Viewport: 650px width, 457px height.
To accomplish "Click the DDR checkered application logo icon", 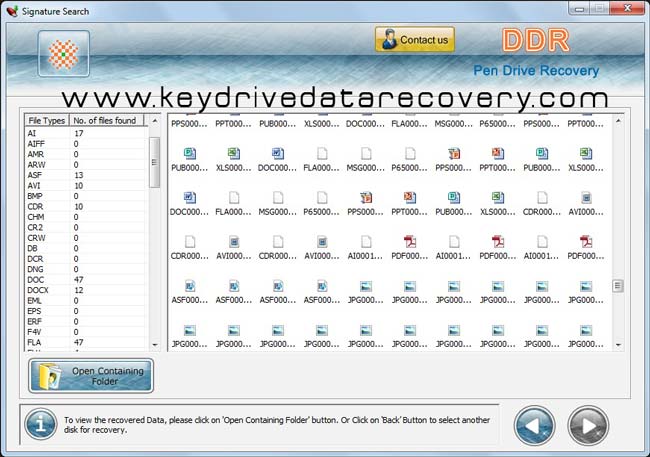I will (x=63, y=53).
